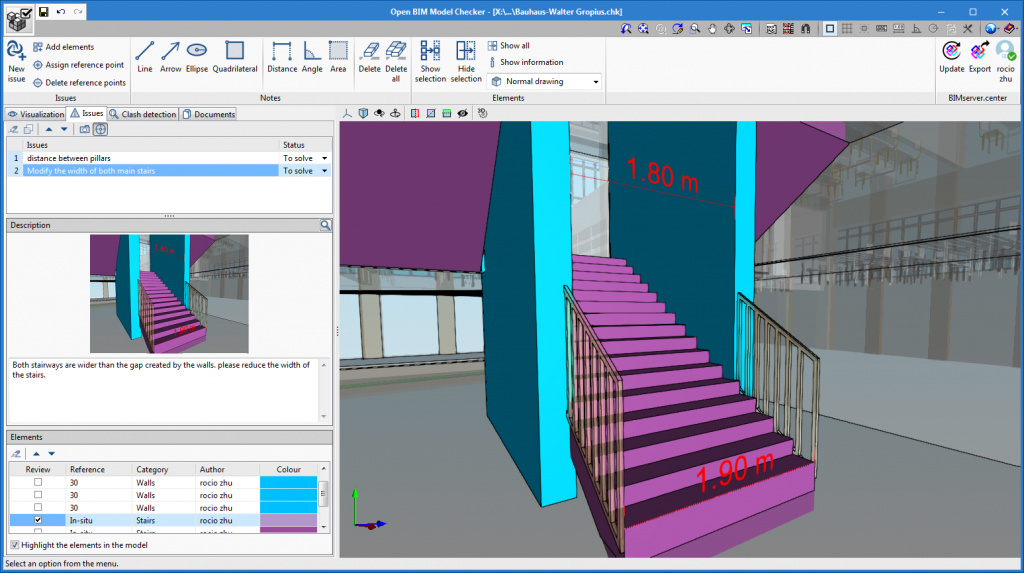Click Hide selection in Elements group
This screenshot has height=573, width=1024.
click(x=466, y=61)
